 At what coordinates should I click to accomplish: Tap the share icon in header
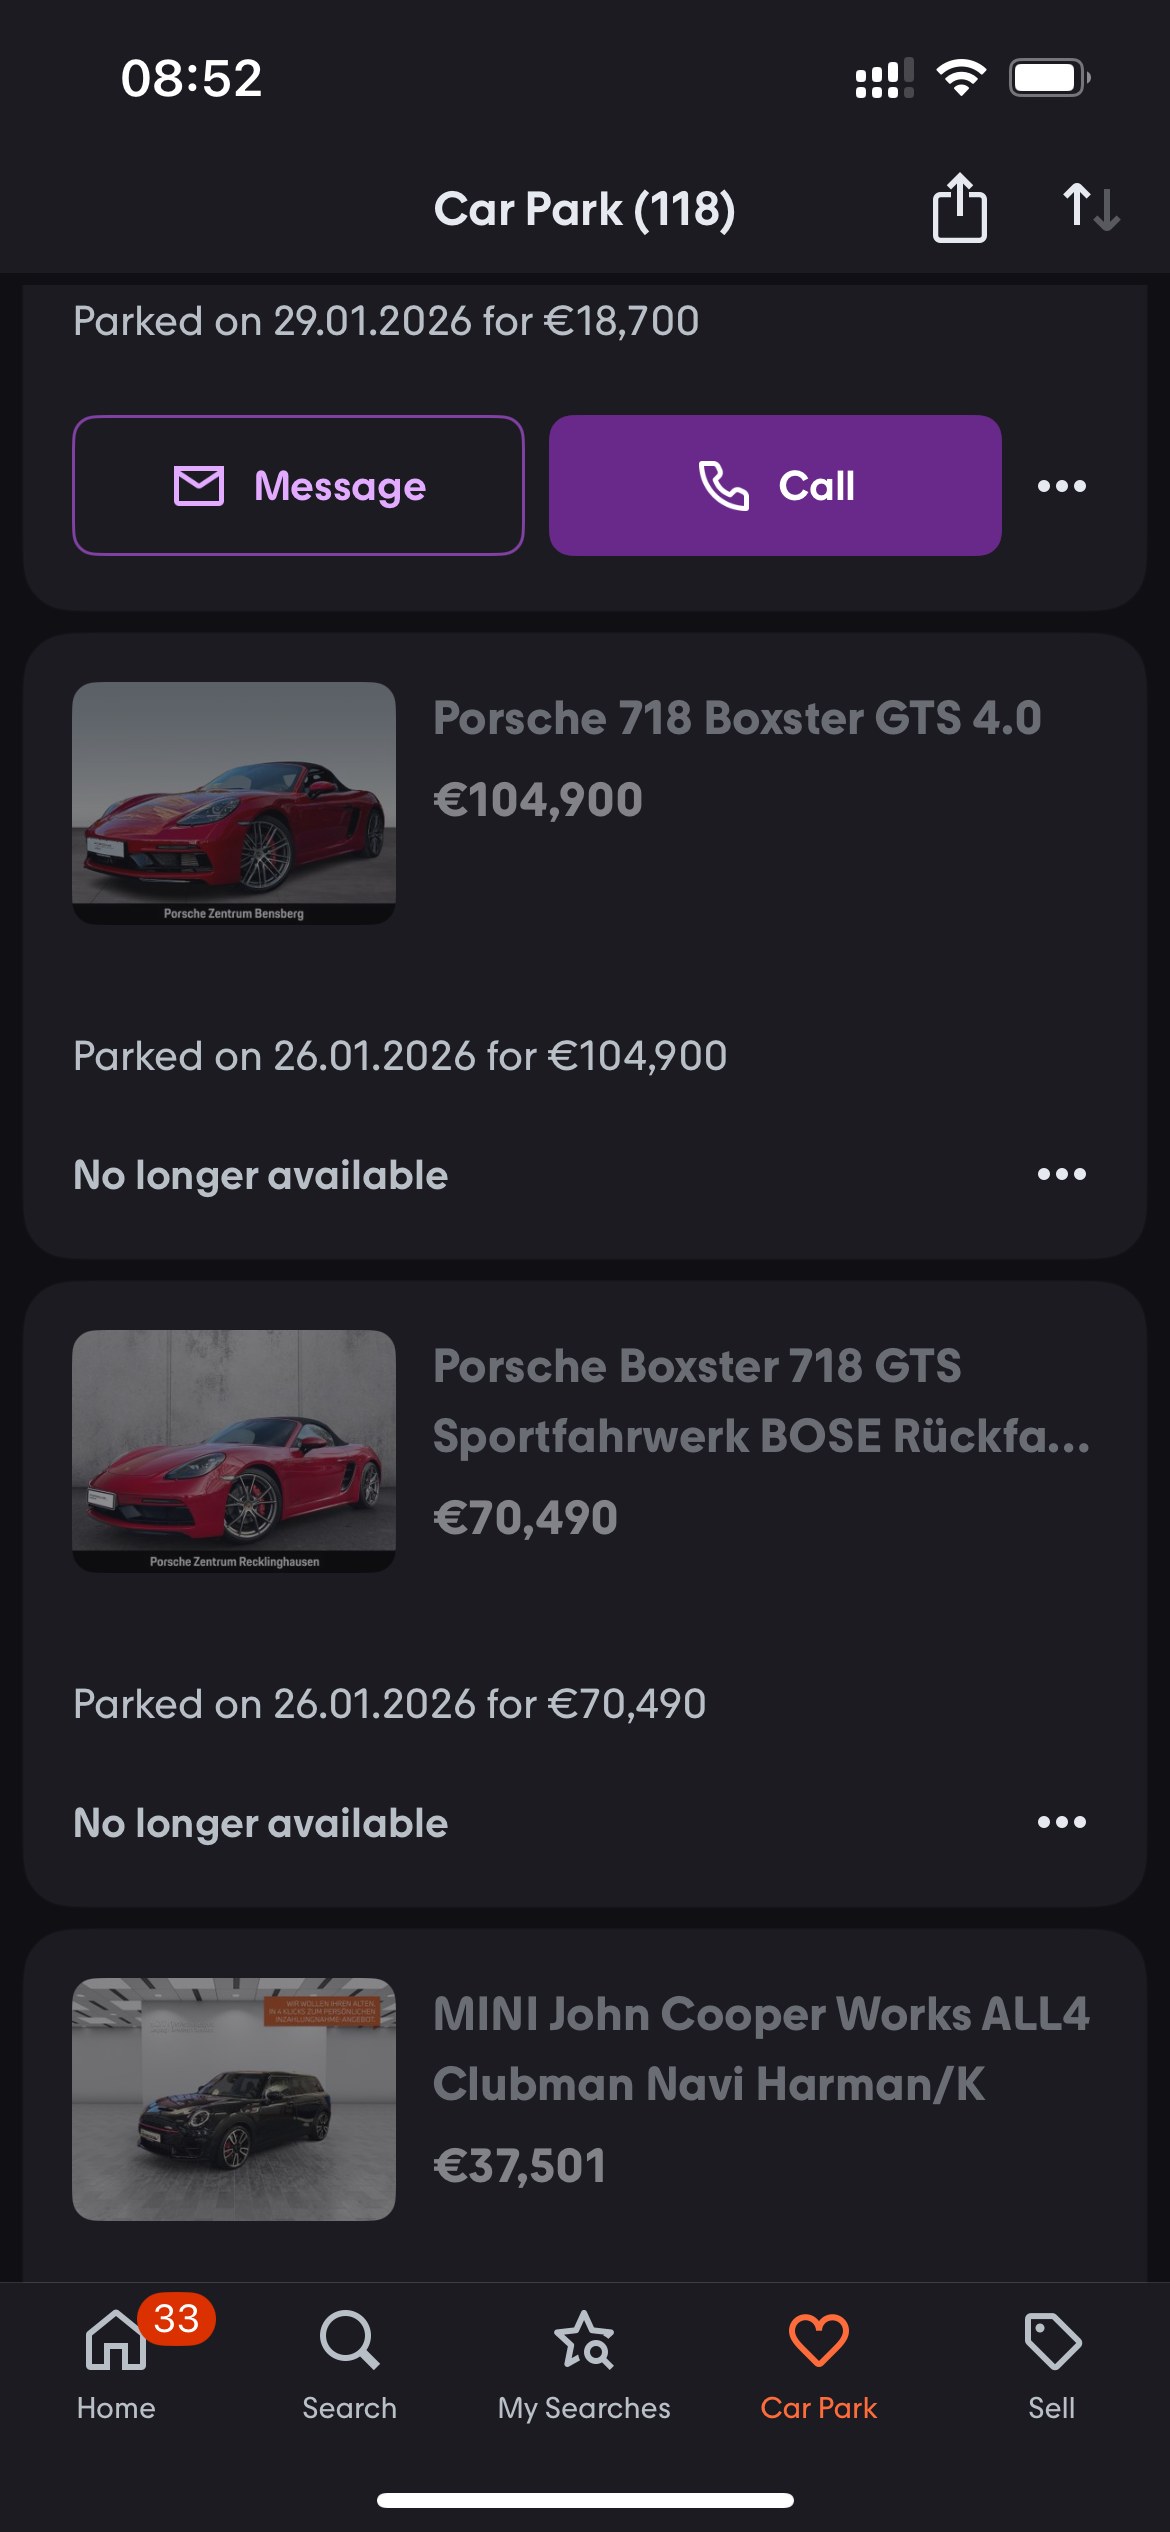point(959,208)
